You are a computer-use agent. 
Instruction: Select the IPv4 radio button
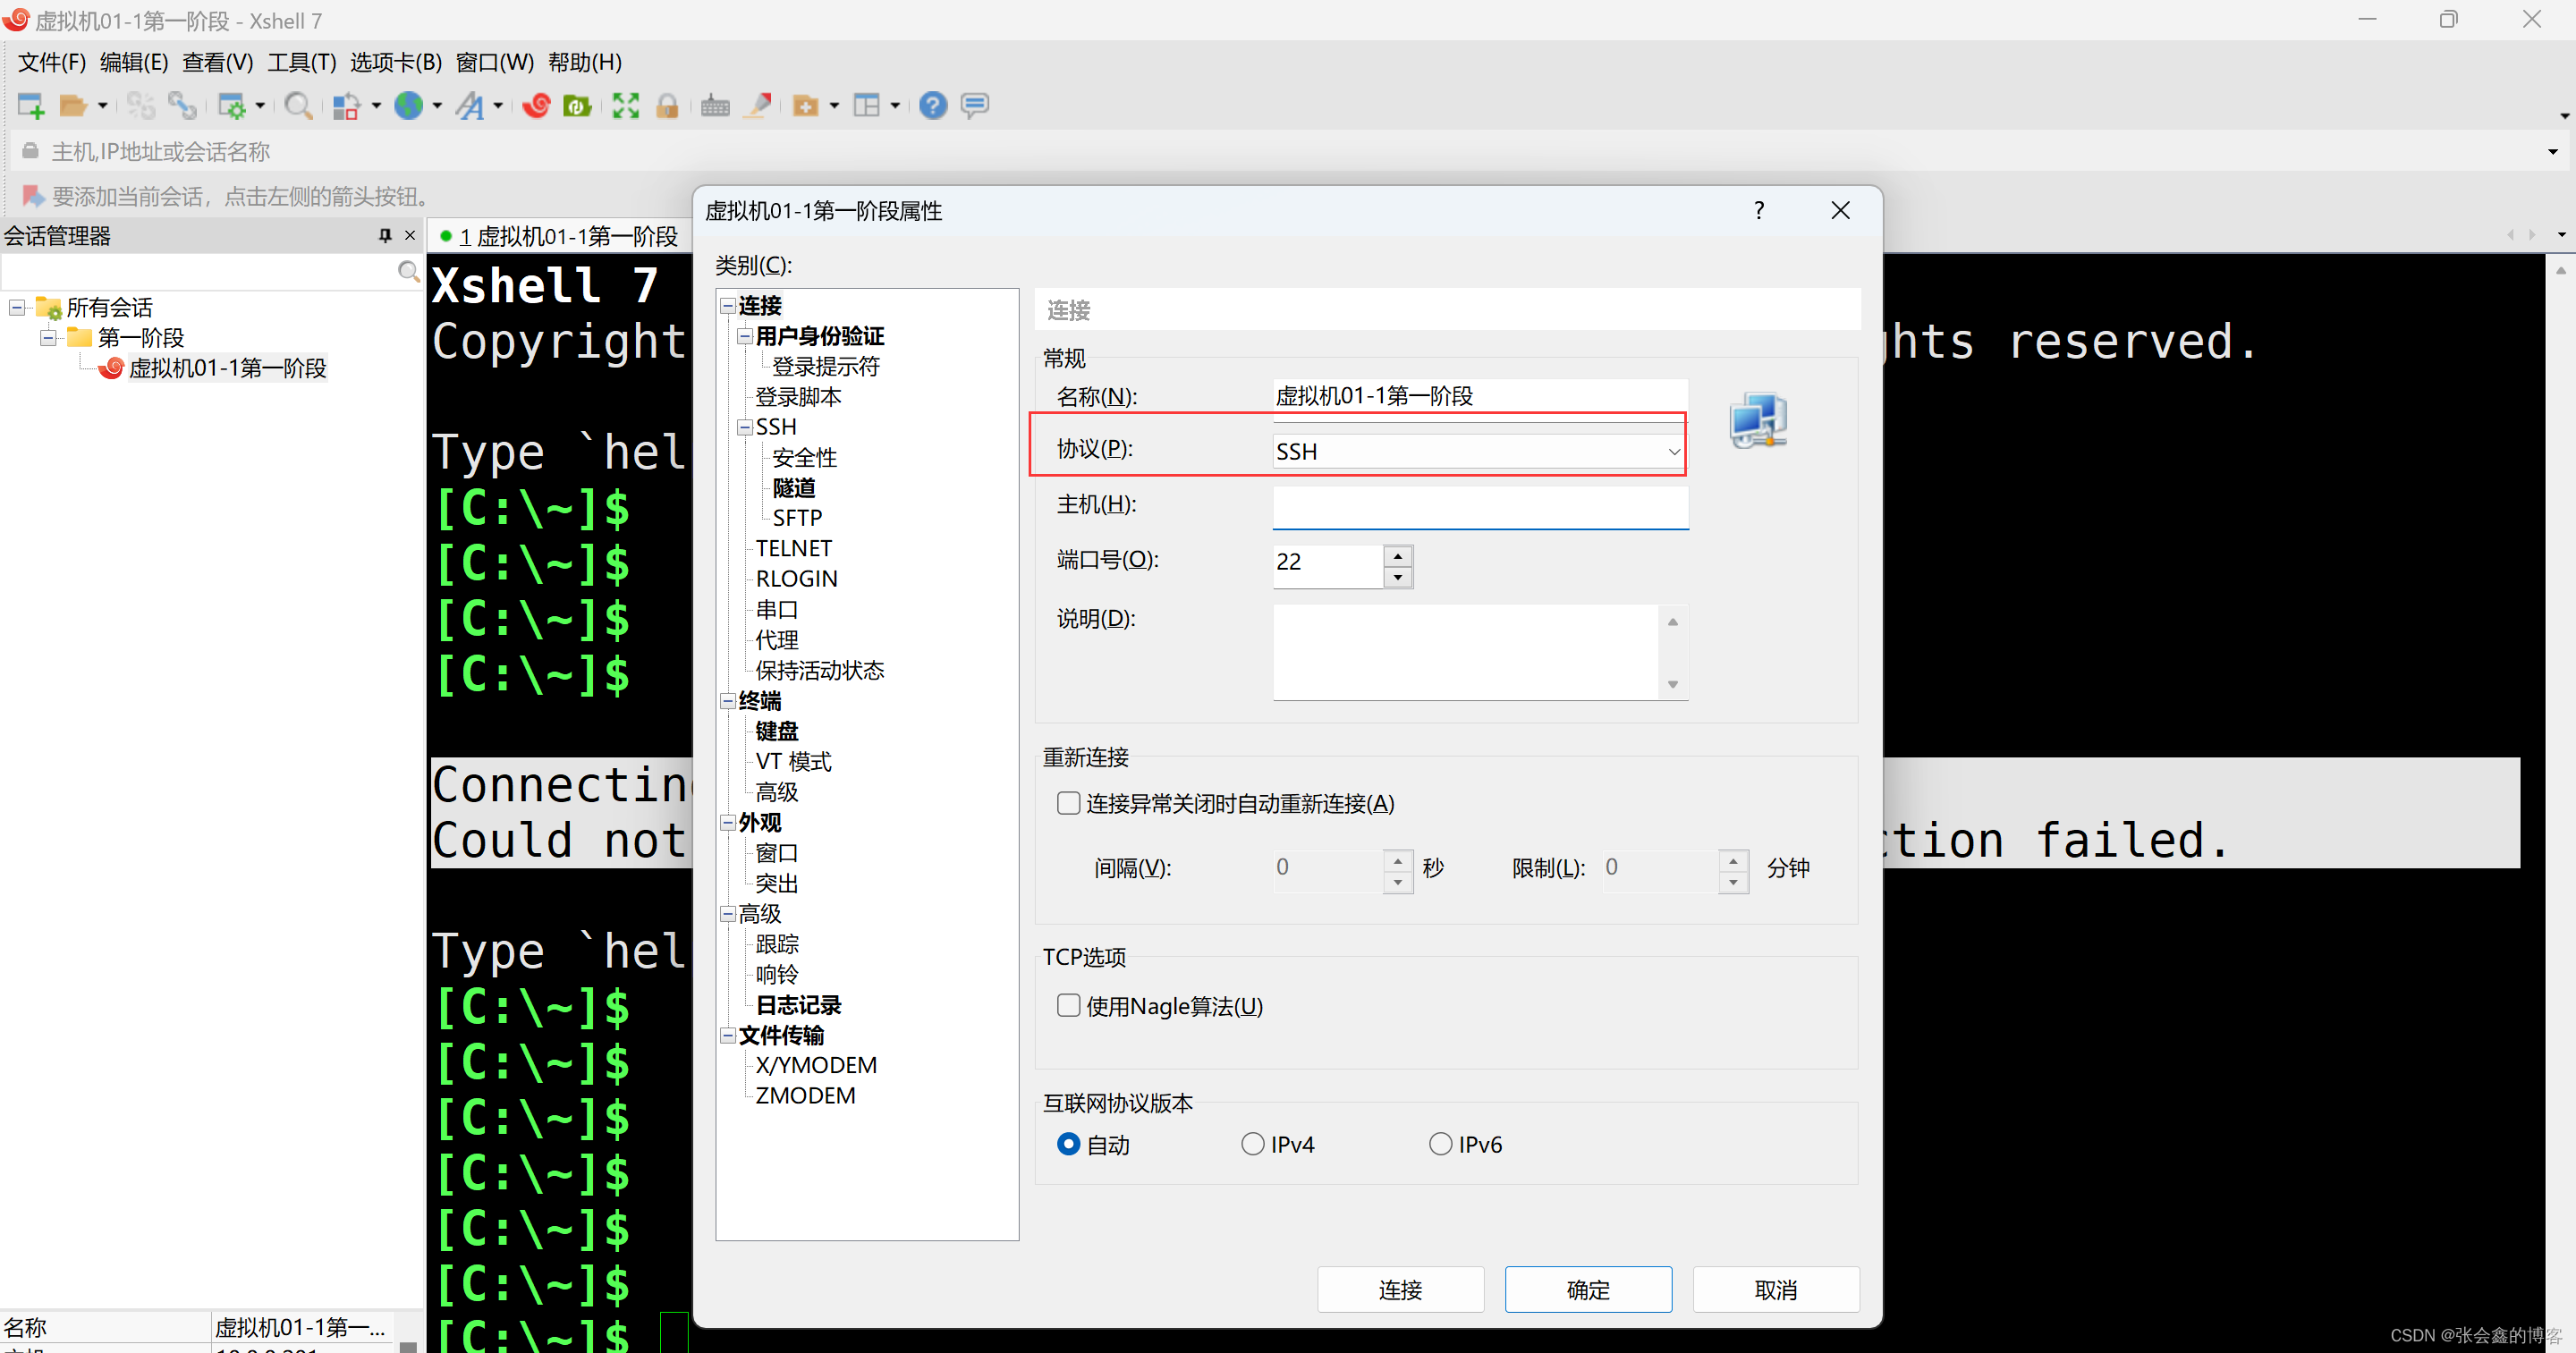click(x=1253, y=1144)
